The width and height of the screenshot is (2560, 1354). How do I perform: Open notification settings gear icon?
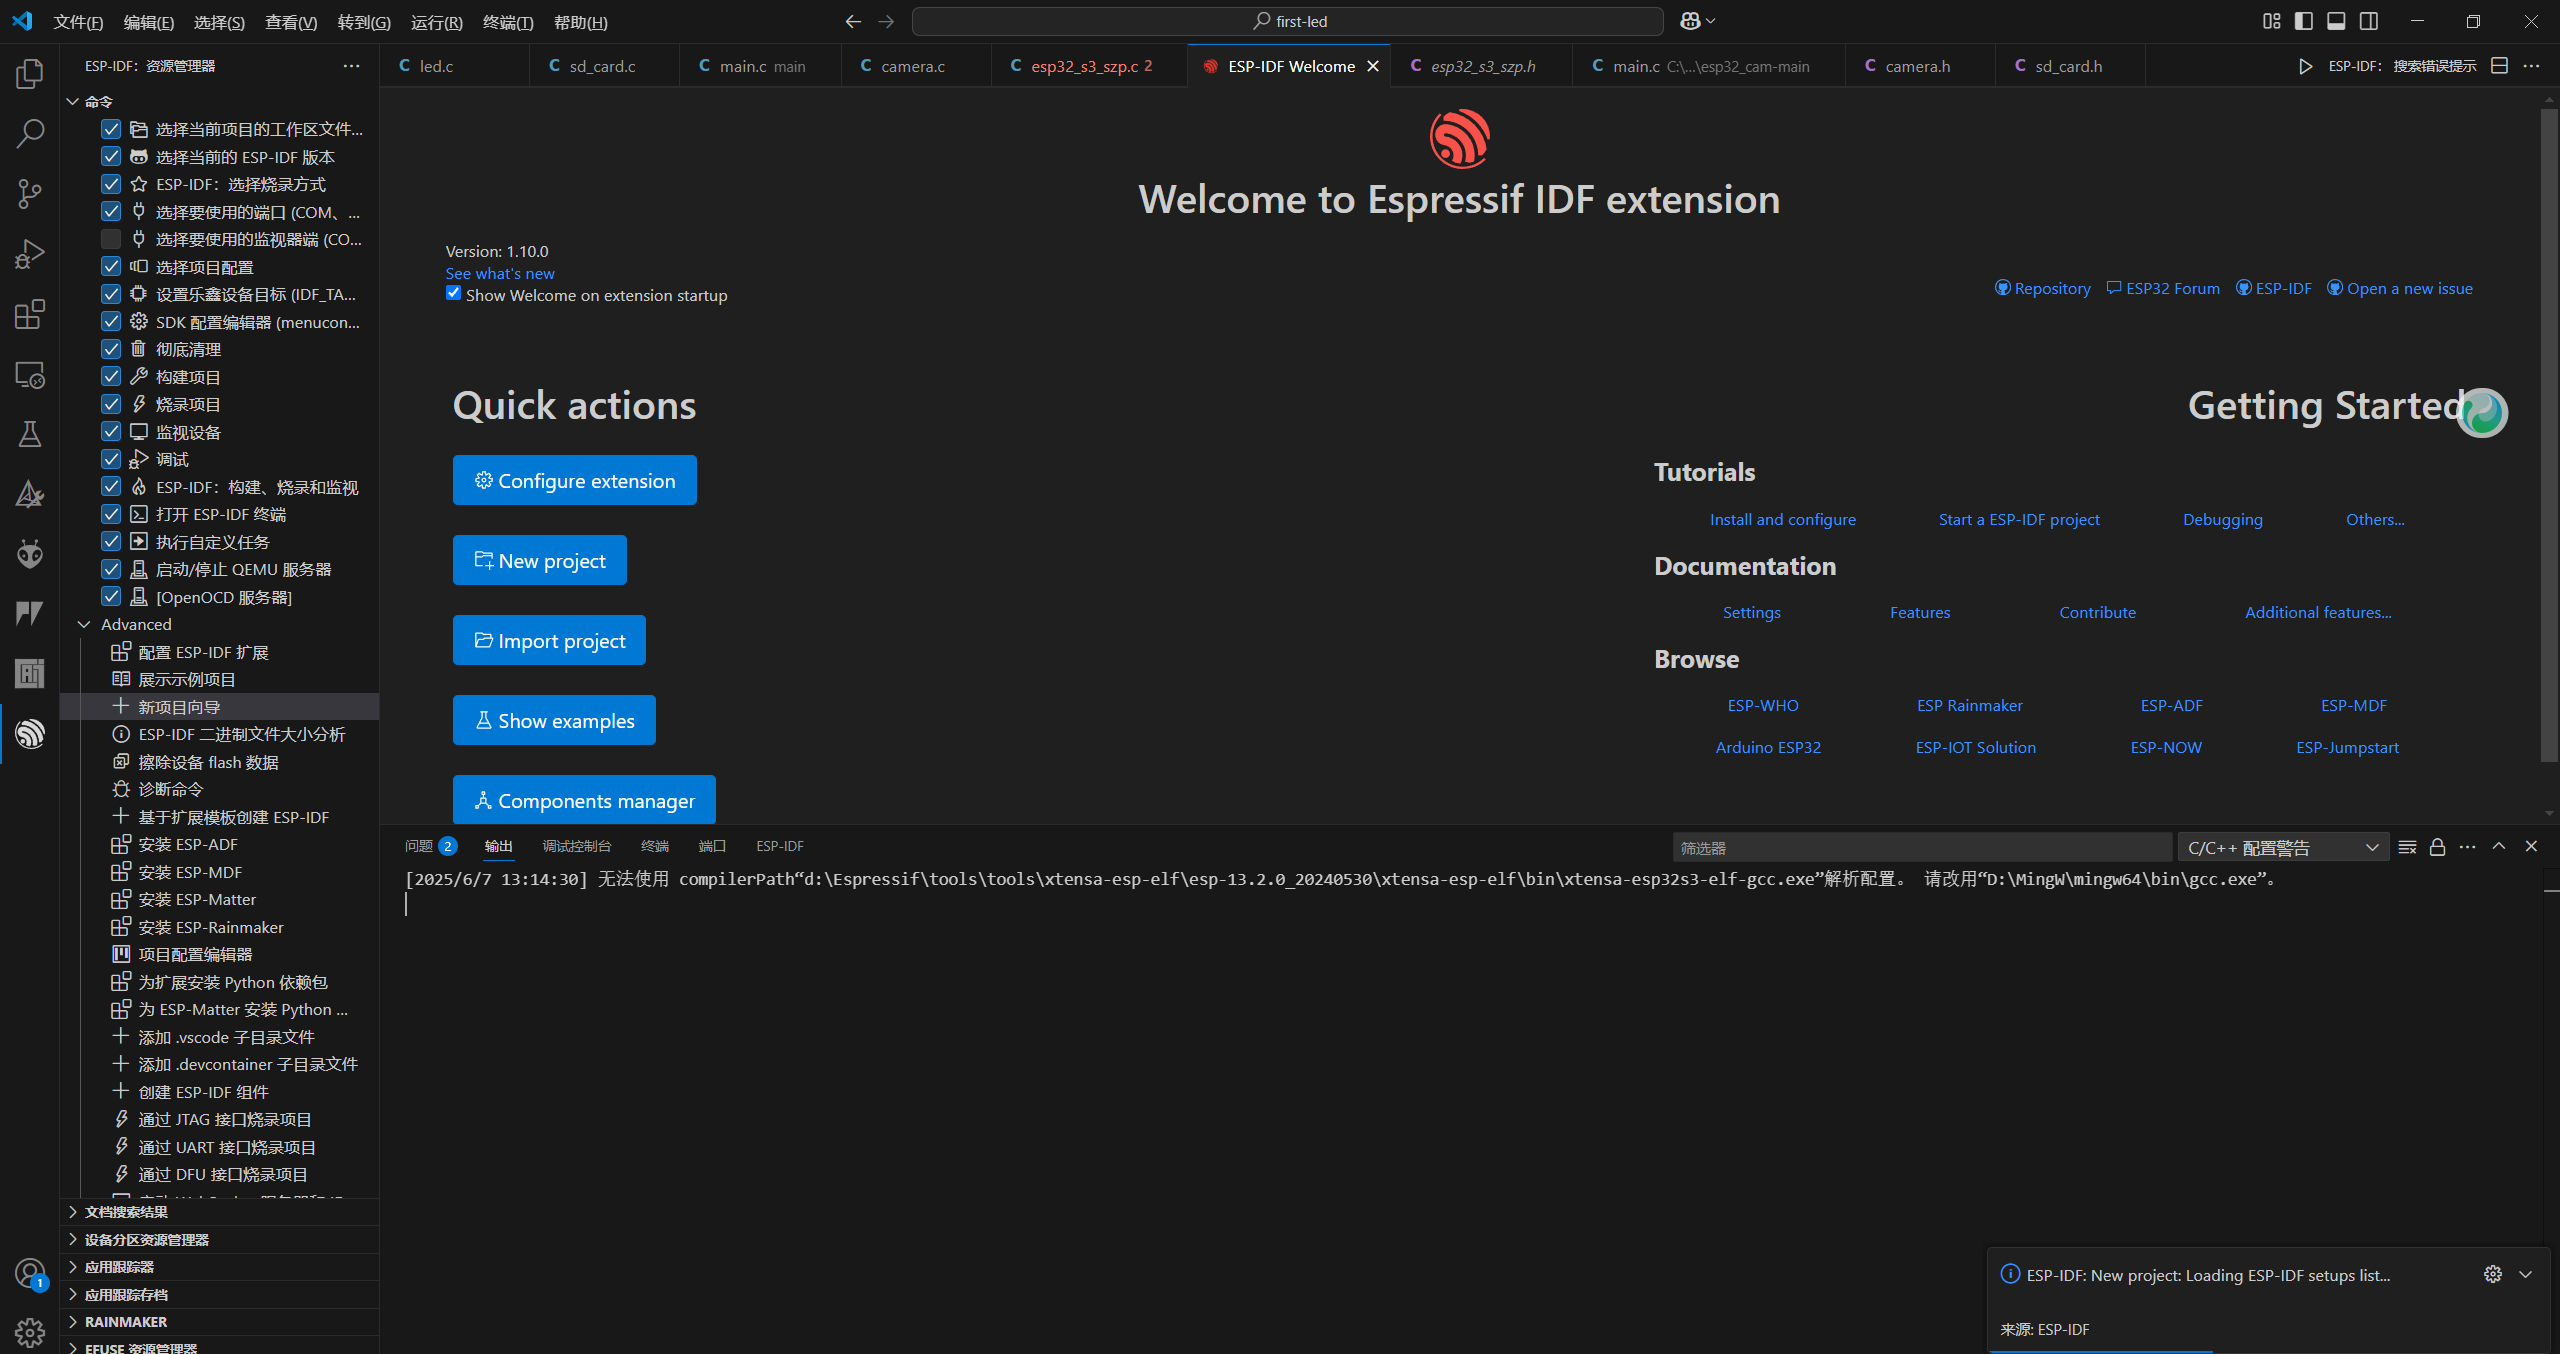(x=2492, y=1274)
